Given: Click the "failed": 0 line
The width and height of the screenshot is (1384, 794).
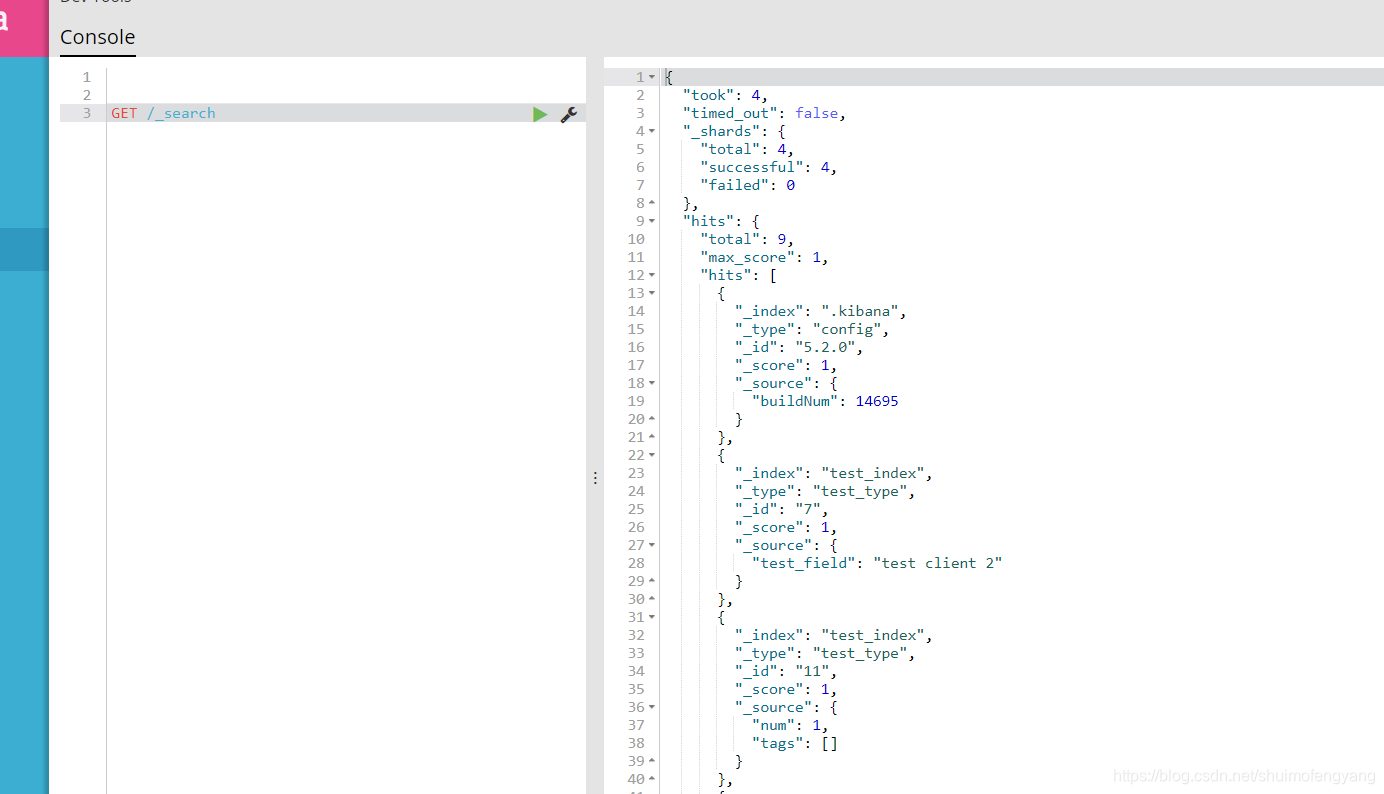Looking at the screenshot, I should [748, 185].
